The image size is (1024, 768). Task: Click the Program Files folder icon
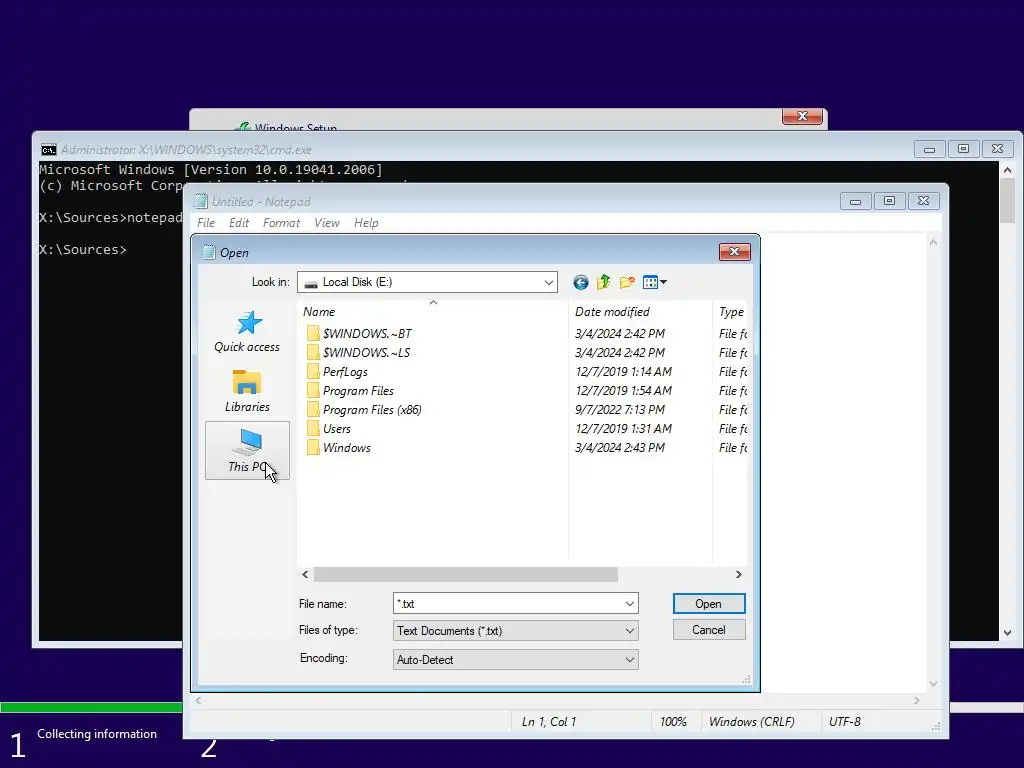click(x=313, y=391)
